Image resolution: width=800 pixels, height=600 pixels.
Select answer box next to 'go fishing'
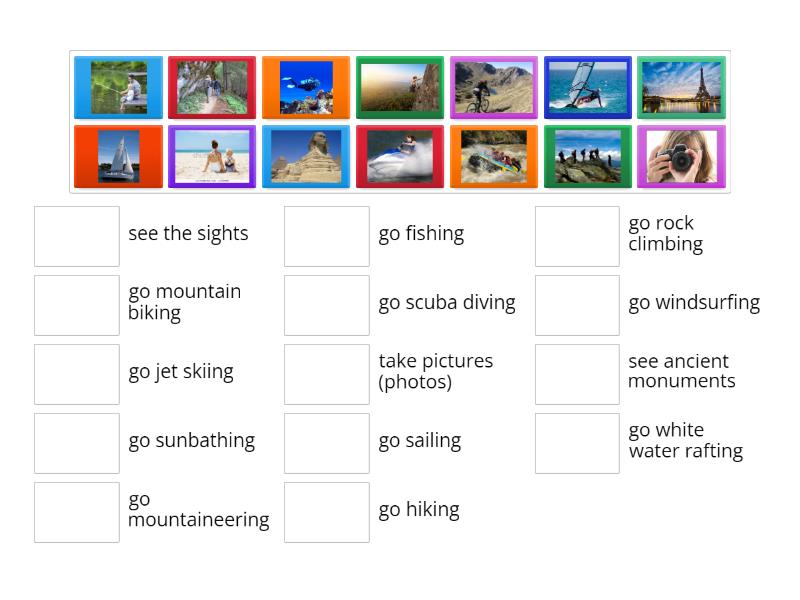327,236
